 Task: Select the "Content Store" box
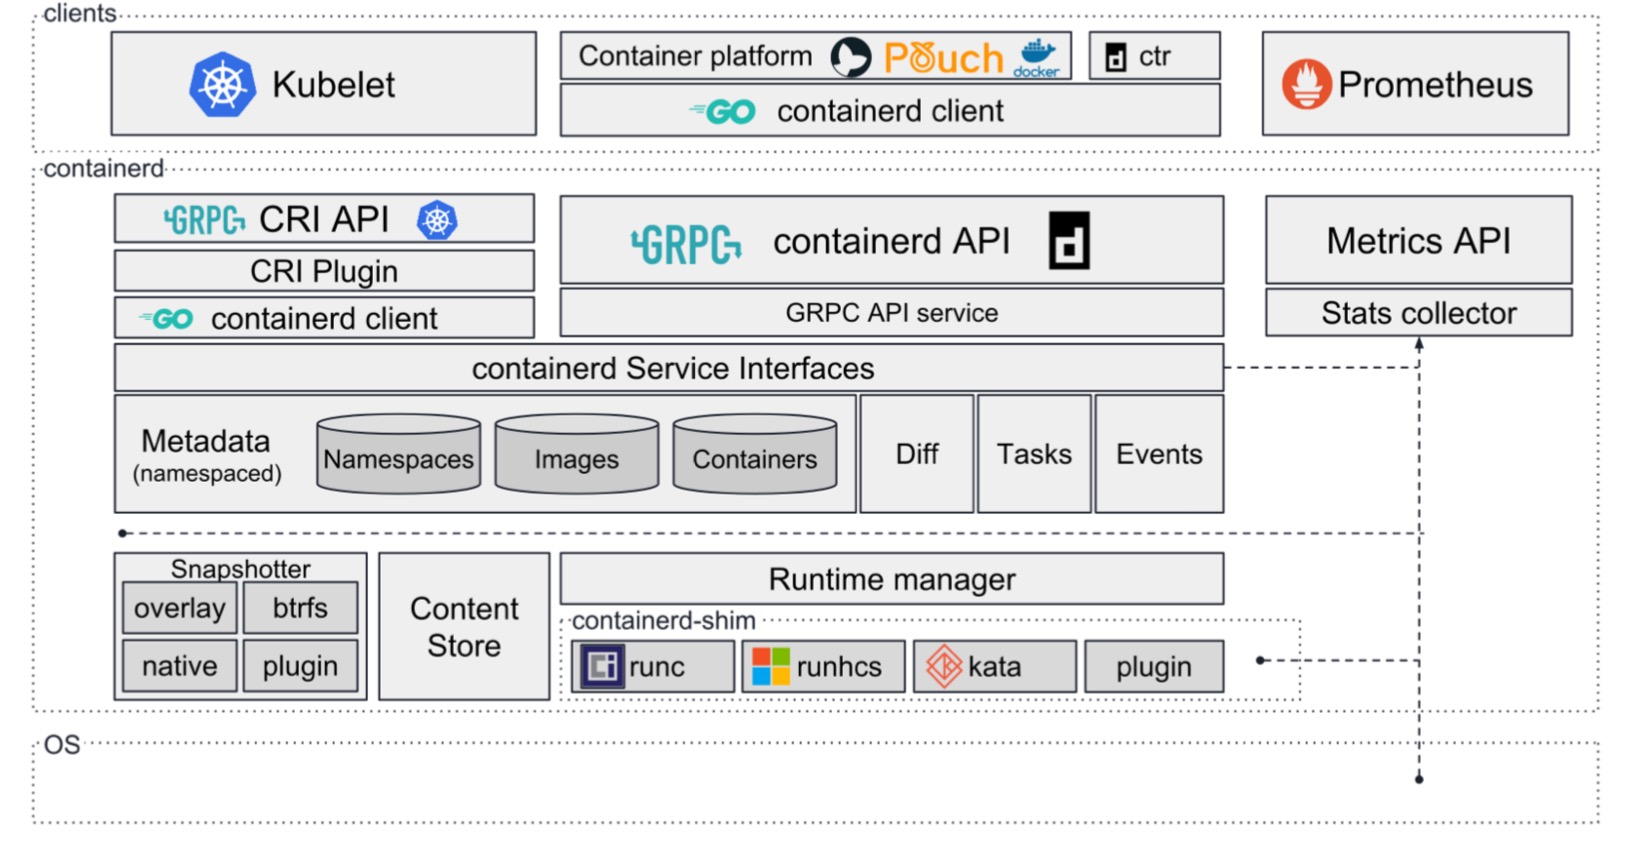464,627
